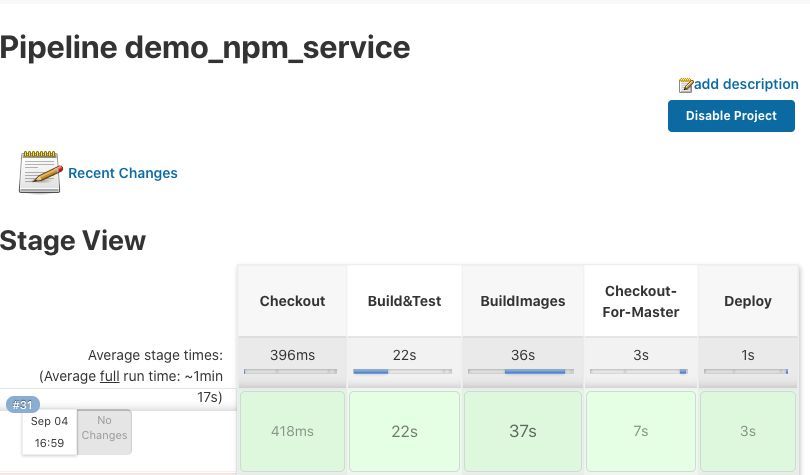Select the Build&Test stage column header
The height and width of the screenshot is (475, 810).
pos(404,301)
